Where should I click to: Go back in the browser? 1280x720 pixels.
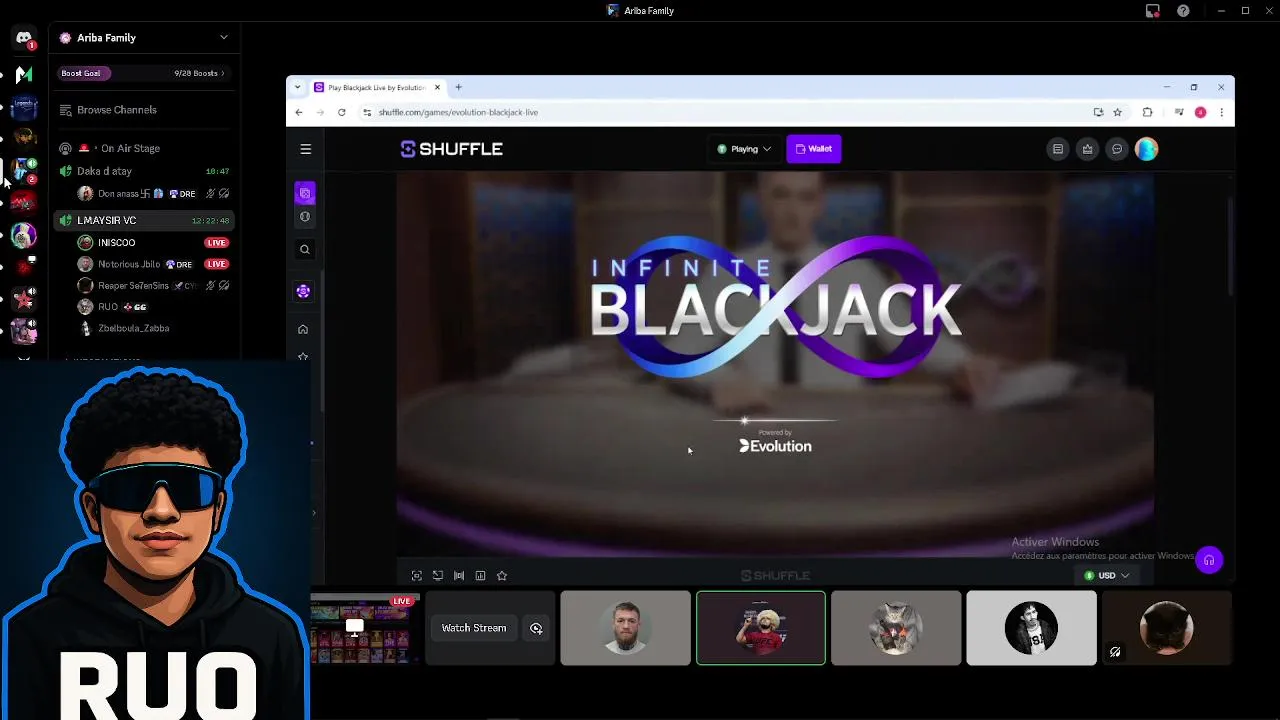tap(299, 112)
